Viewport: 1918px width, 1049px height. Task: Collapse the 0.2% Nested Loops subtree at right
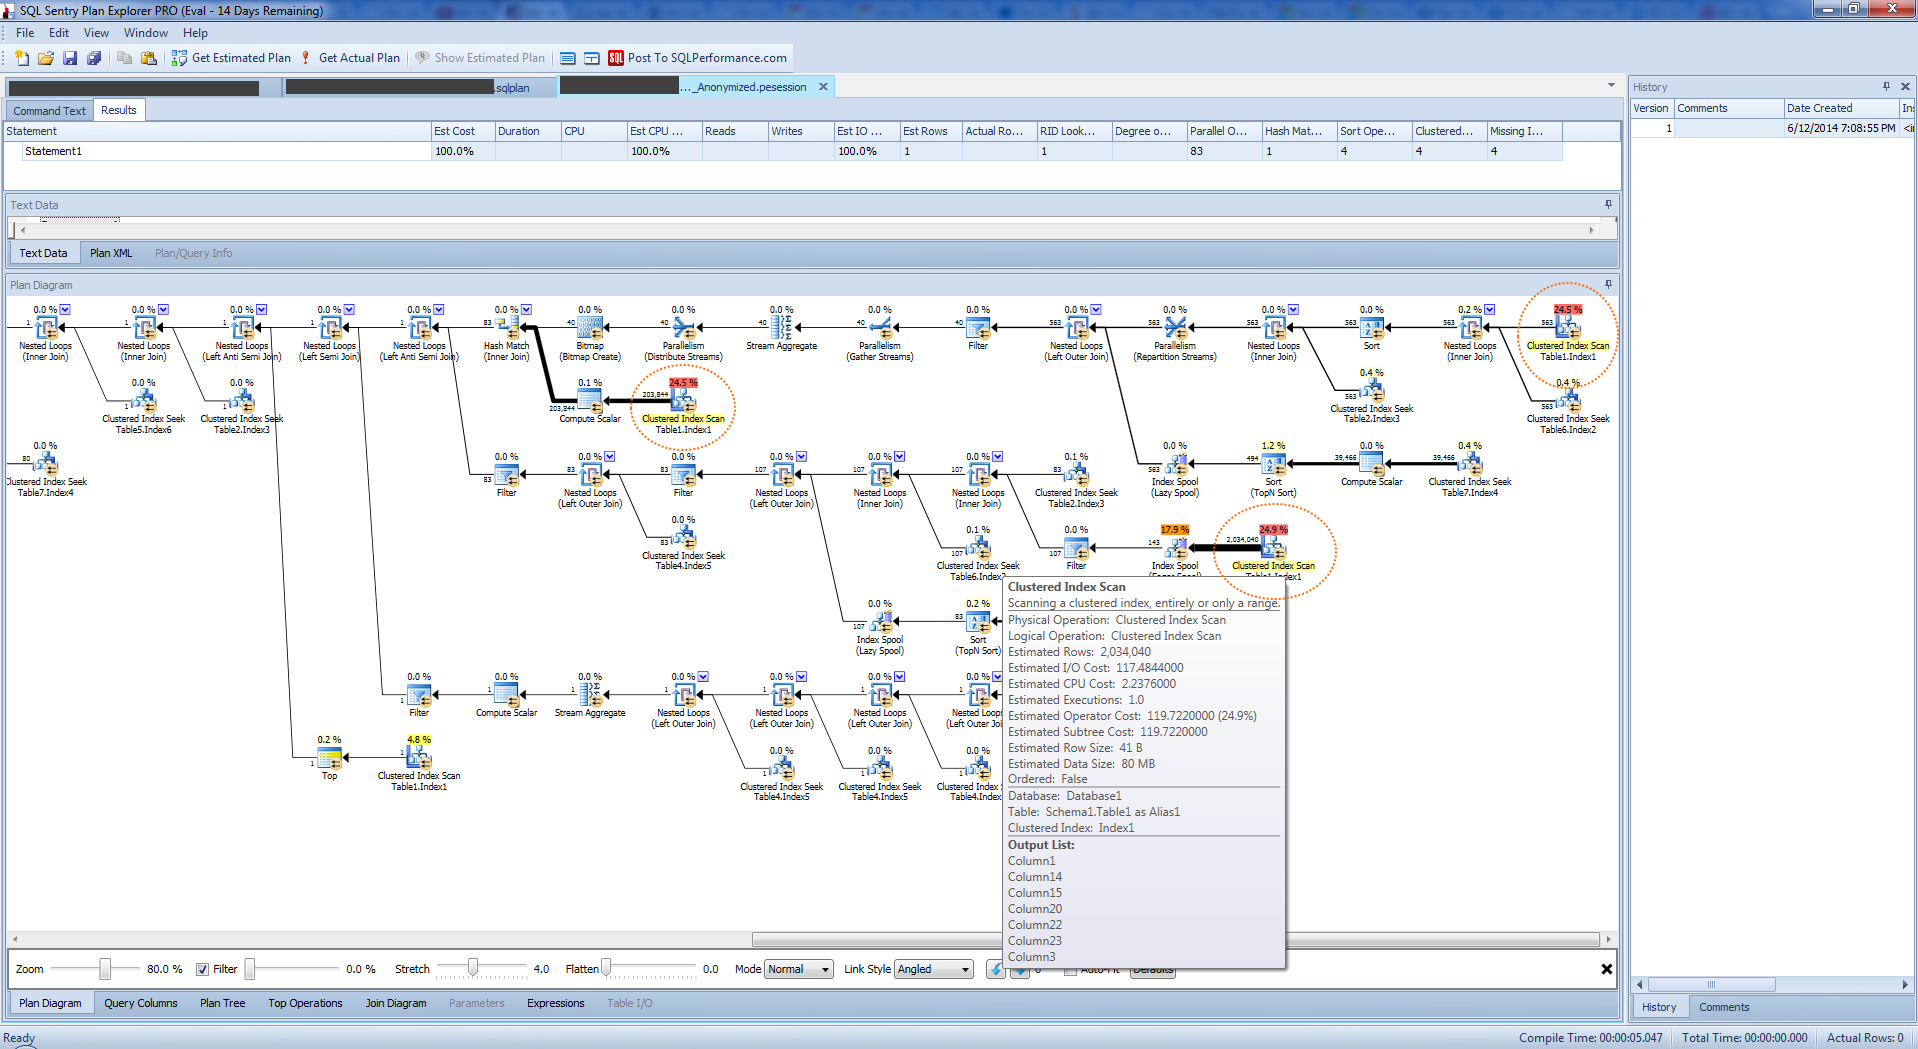point(1489,310)
